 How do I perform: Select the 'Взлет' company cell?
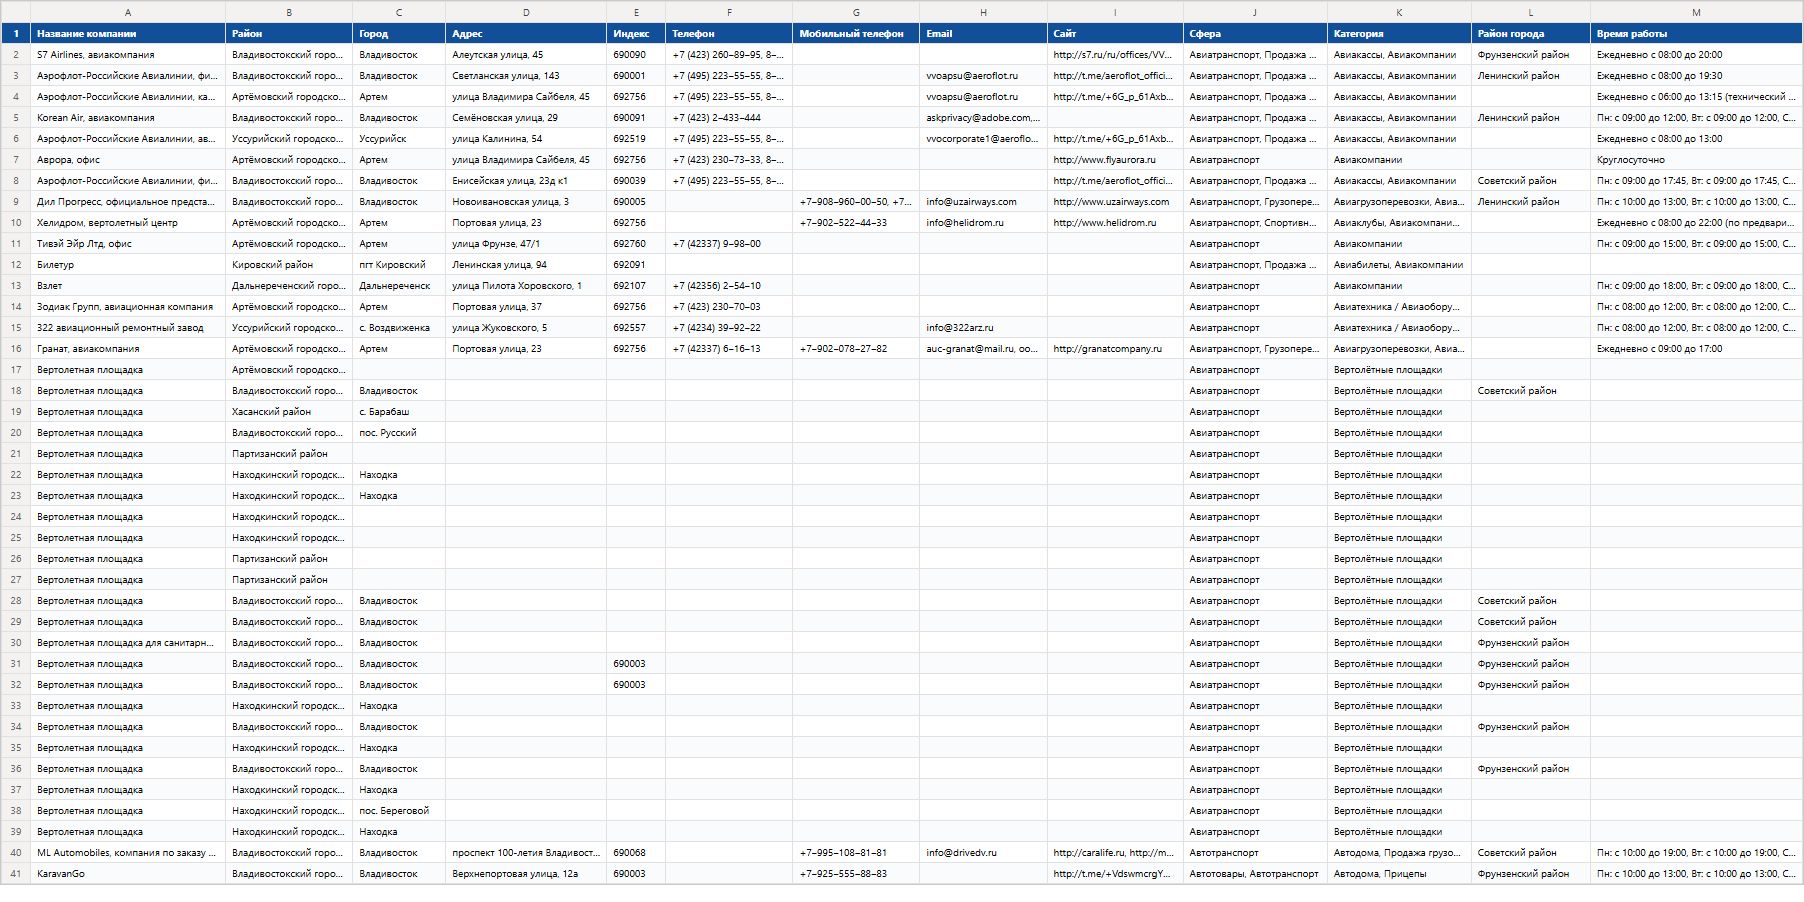point(128,286)
